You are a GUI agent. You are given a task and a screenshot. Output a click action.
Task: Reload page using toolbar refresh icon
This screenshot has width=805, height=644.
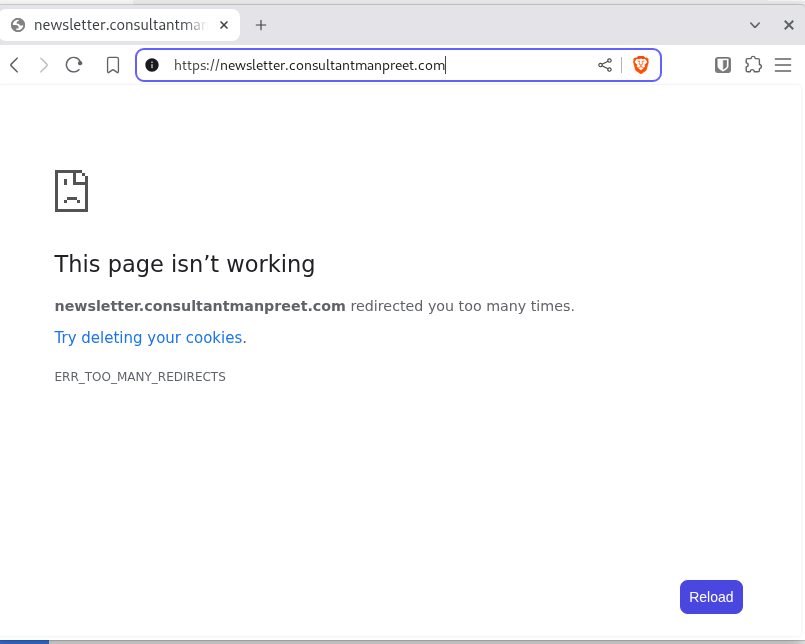click(x=74, y=65)
